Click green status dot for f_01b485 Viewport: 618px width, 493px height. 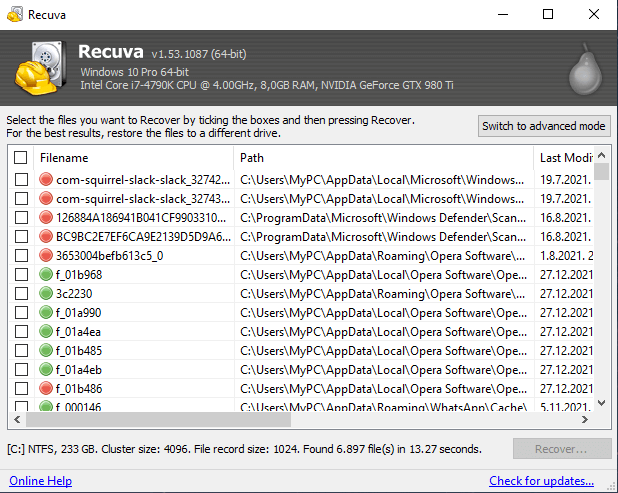[x=46, y=350]
